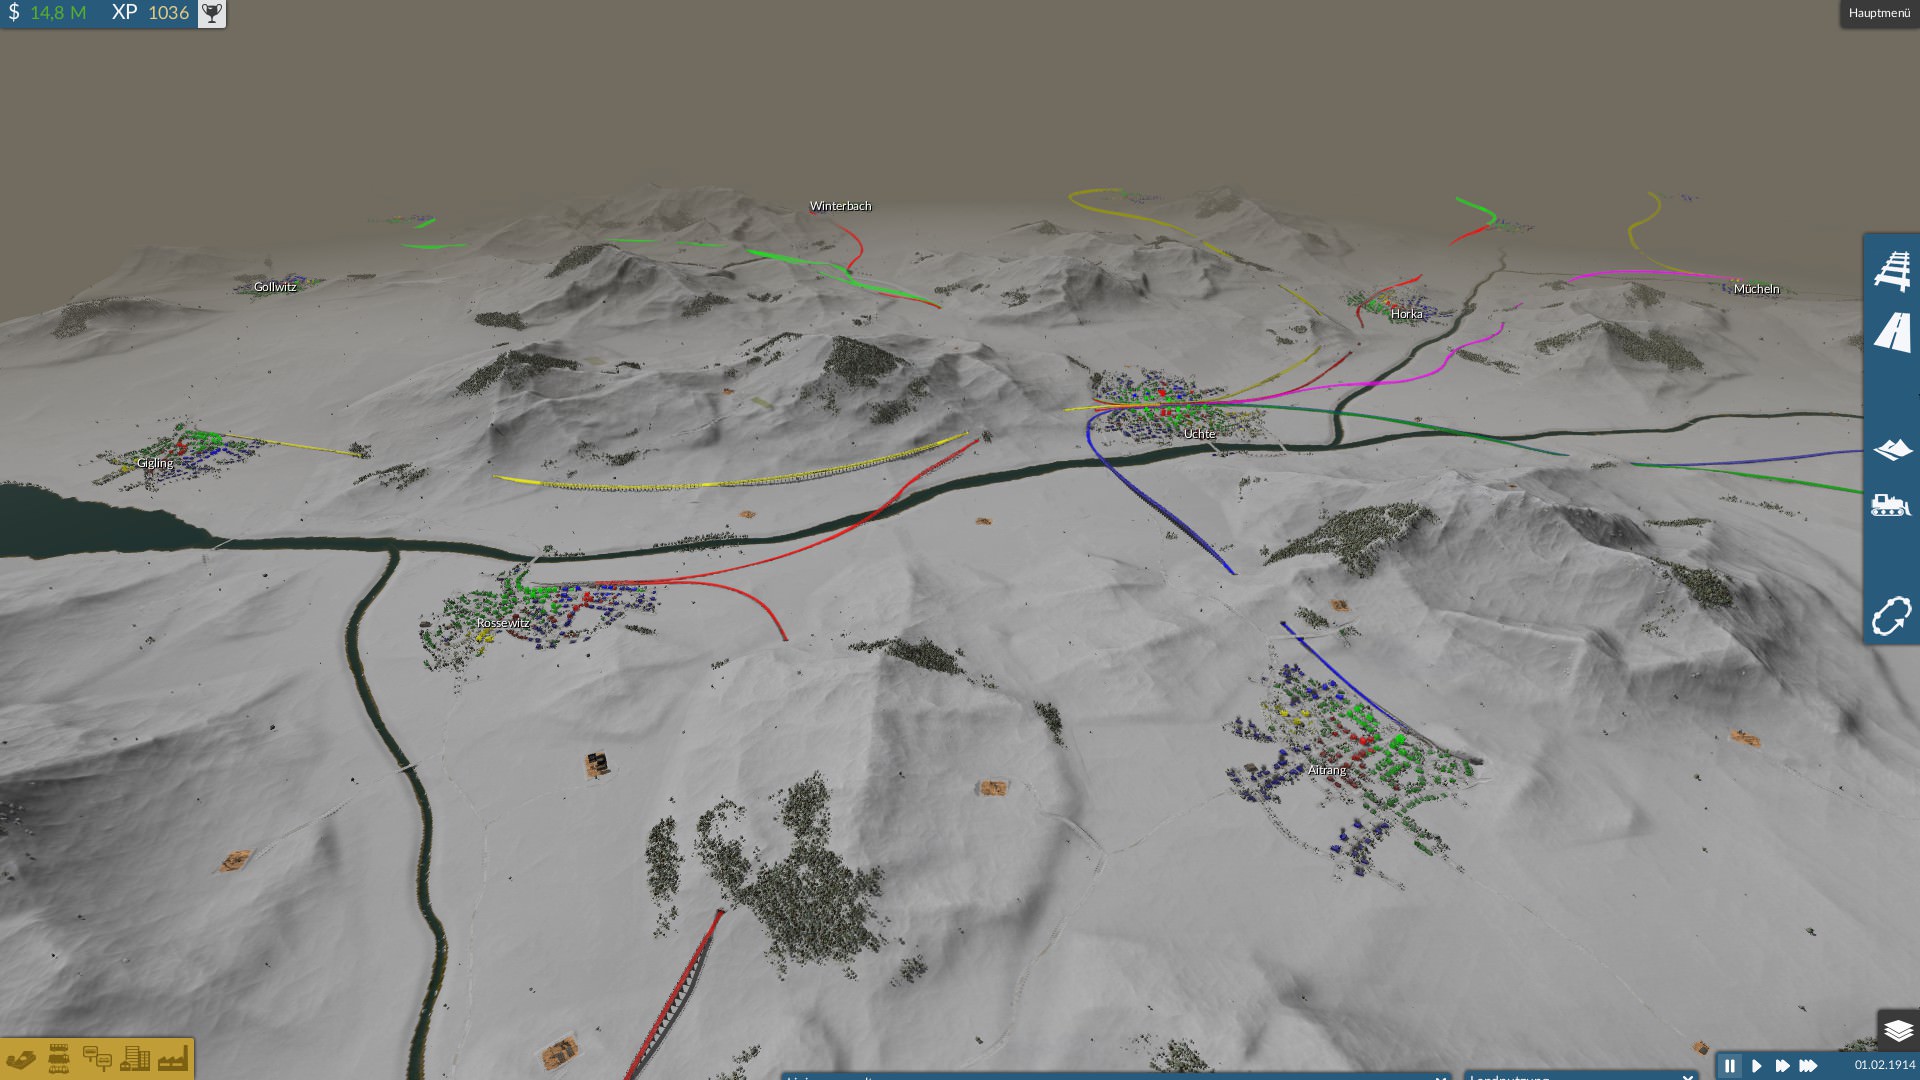
Task: Click the Mücheln town label
Action: click(x=1757, y=289)
